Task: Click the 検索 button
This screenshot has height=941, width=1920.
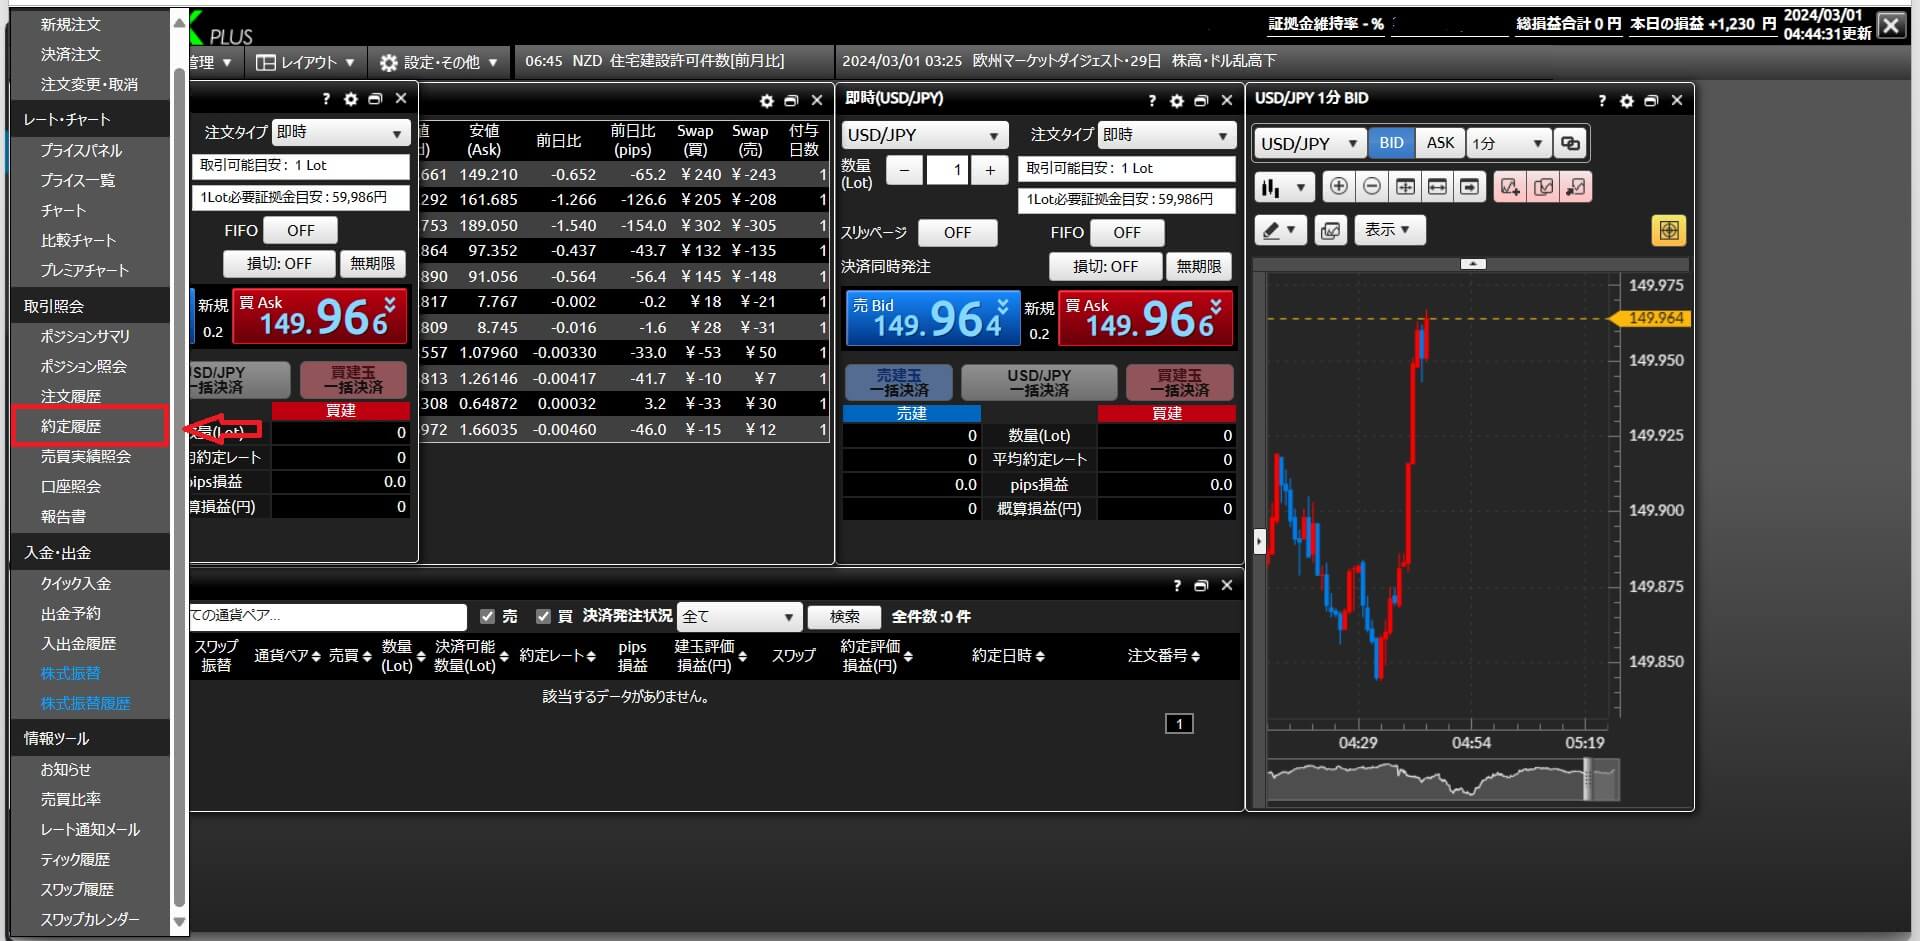Action: tap(844, 617)
